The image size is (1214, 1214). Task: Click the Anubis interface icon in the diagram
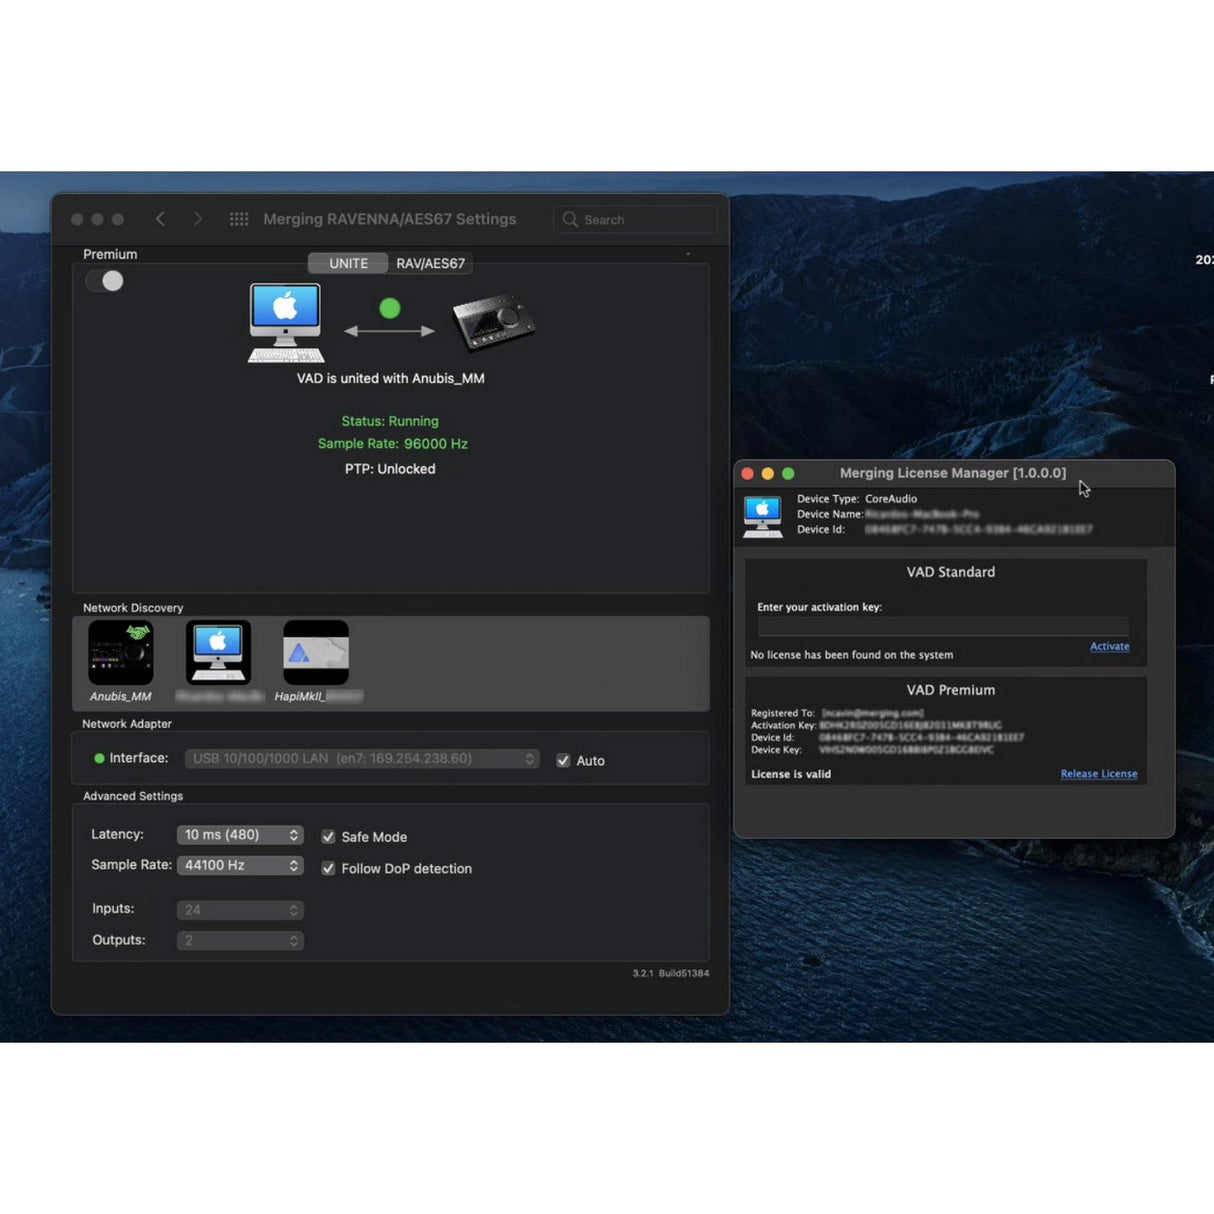click(x=494, y=320)
